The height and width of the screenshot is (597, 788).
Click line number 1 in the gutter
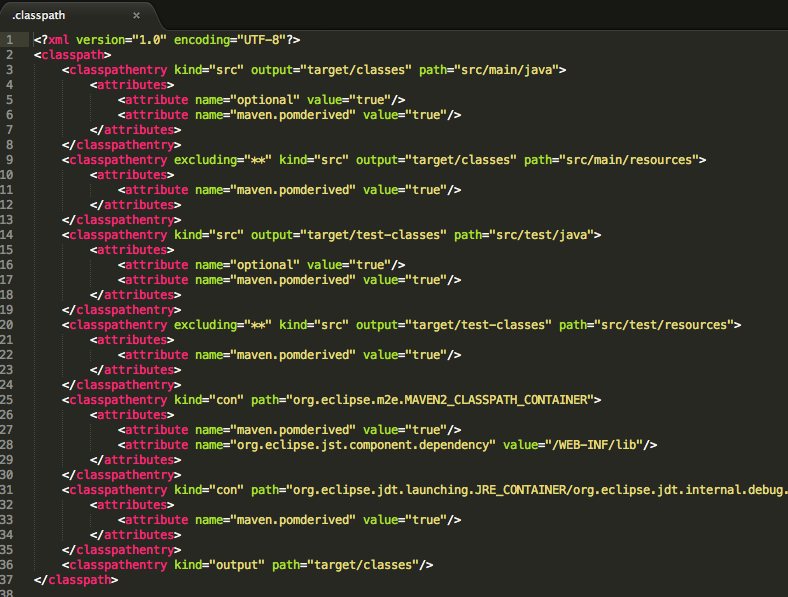10,40
